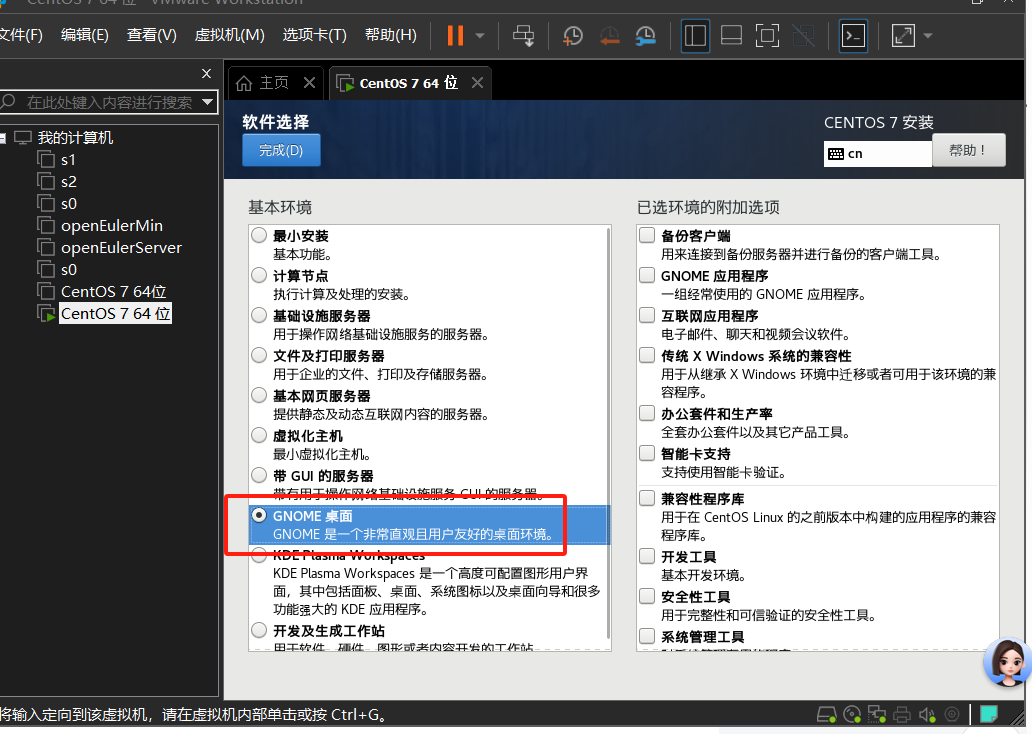Click the keyboard icon beside cn

836,154
